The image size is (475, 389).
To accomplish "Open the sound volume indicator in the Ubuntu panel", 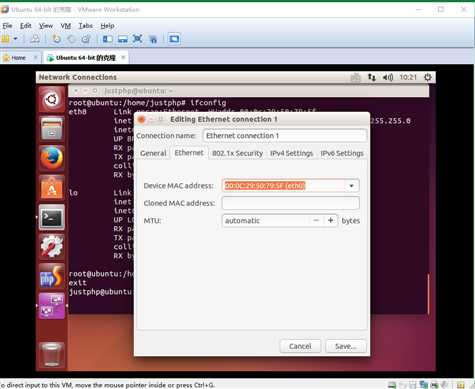I will point(388,77).
